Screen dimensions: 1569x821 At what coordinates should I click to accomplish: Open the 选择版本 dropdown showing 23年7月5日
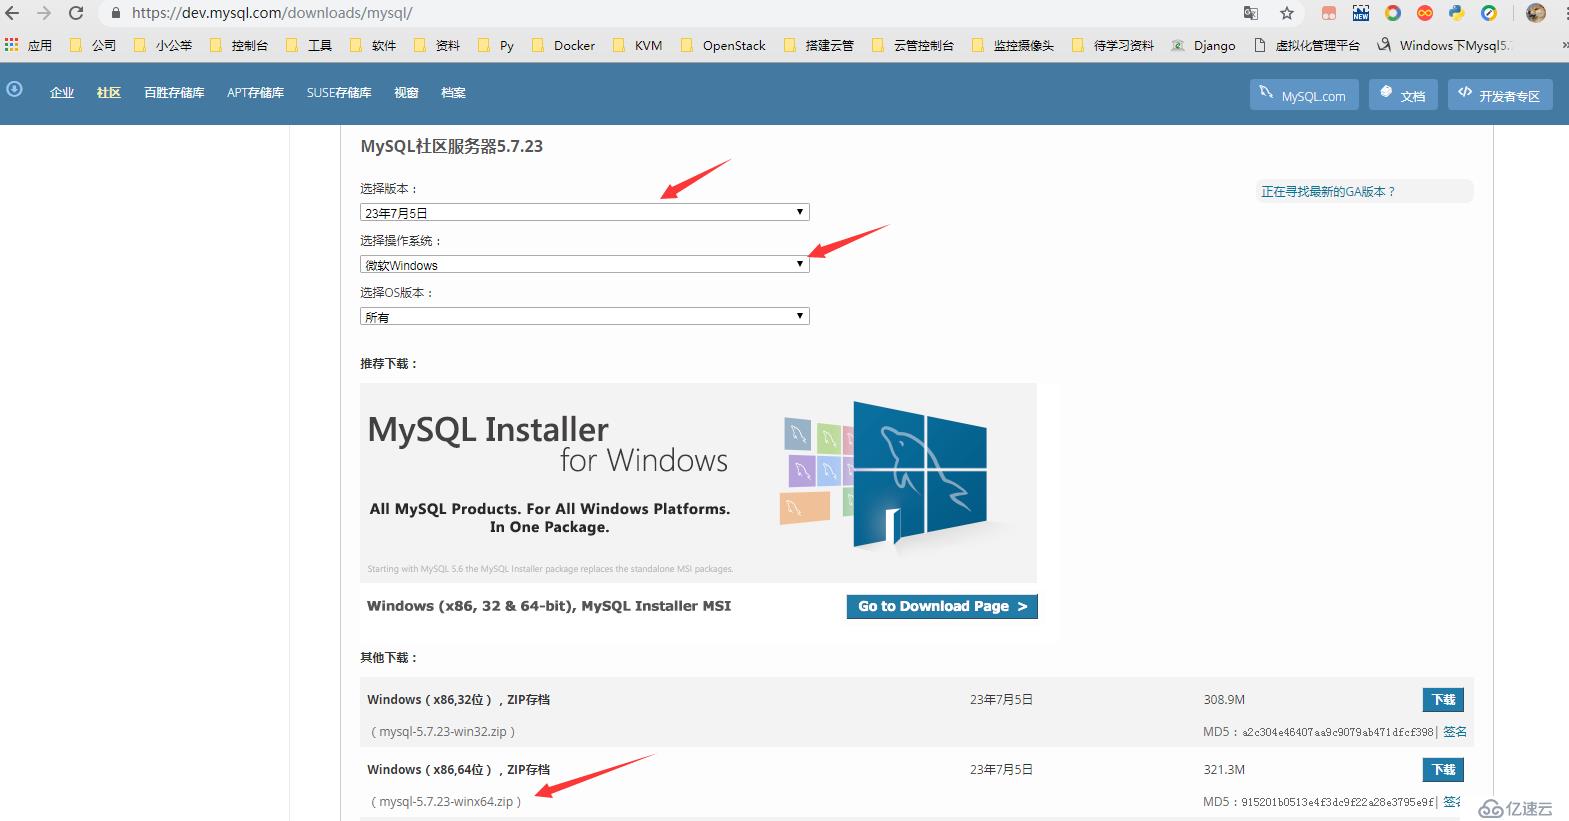point(585,212)
